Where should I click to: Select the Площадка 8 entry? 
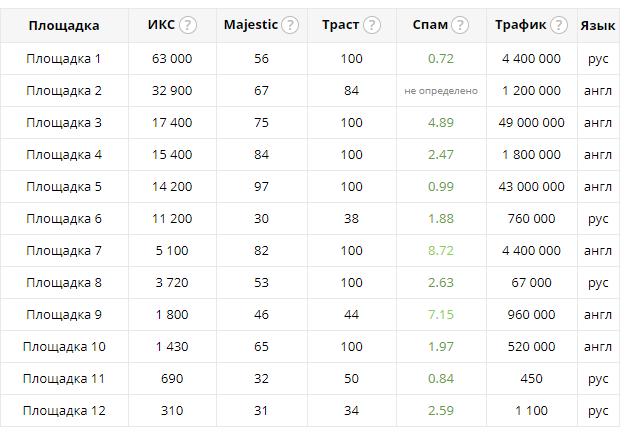click(64, 283)
